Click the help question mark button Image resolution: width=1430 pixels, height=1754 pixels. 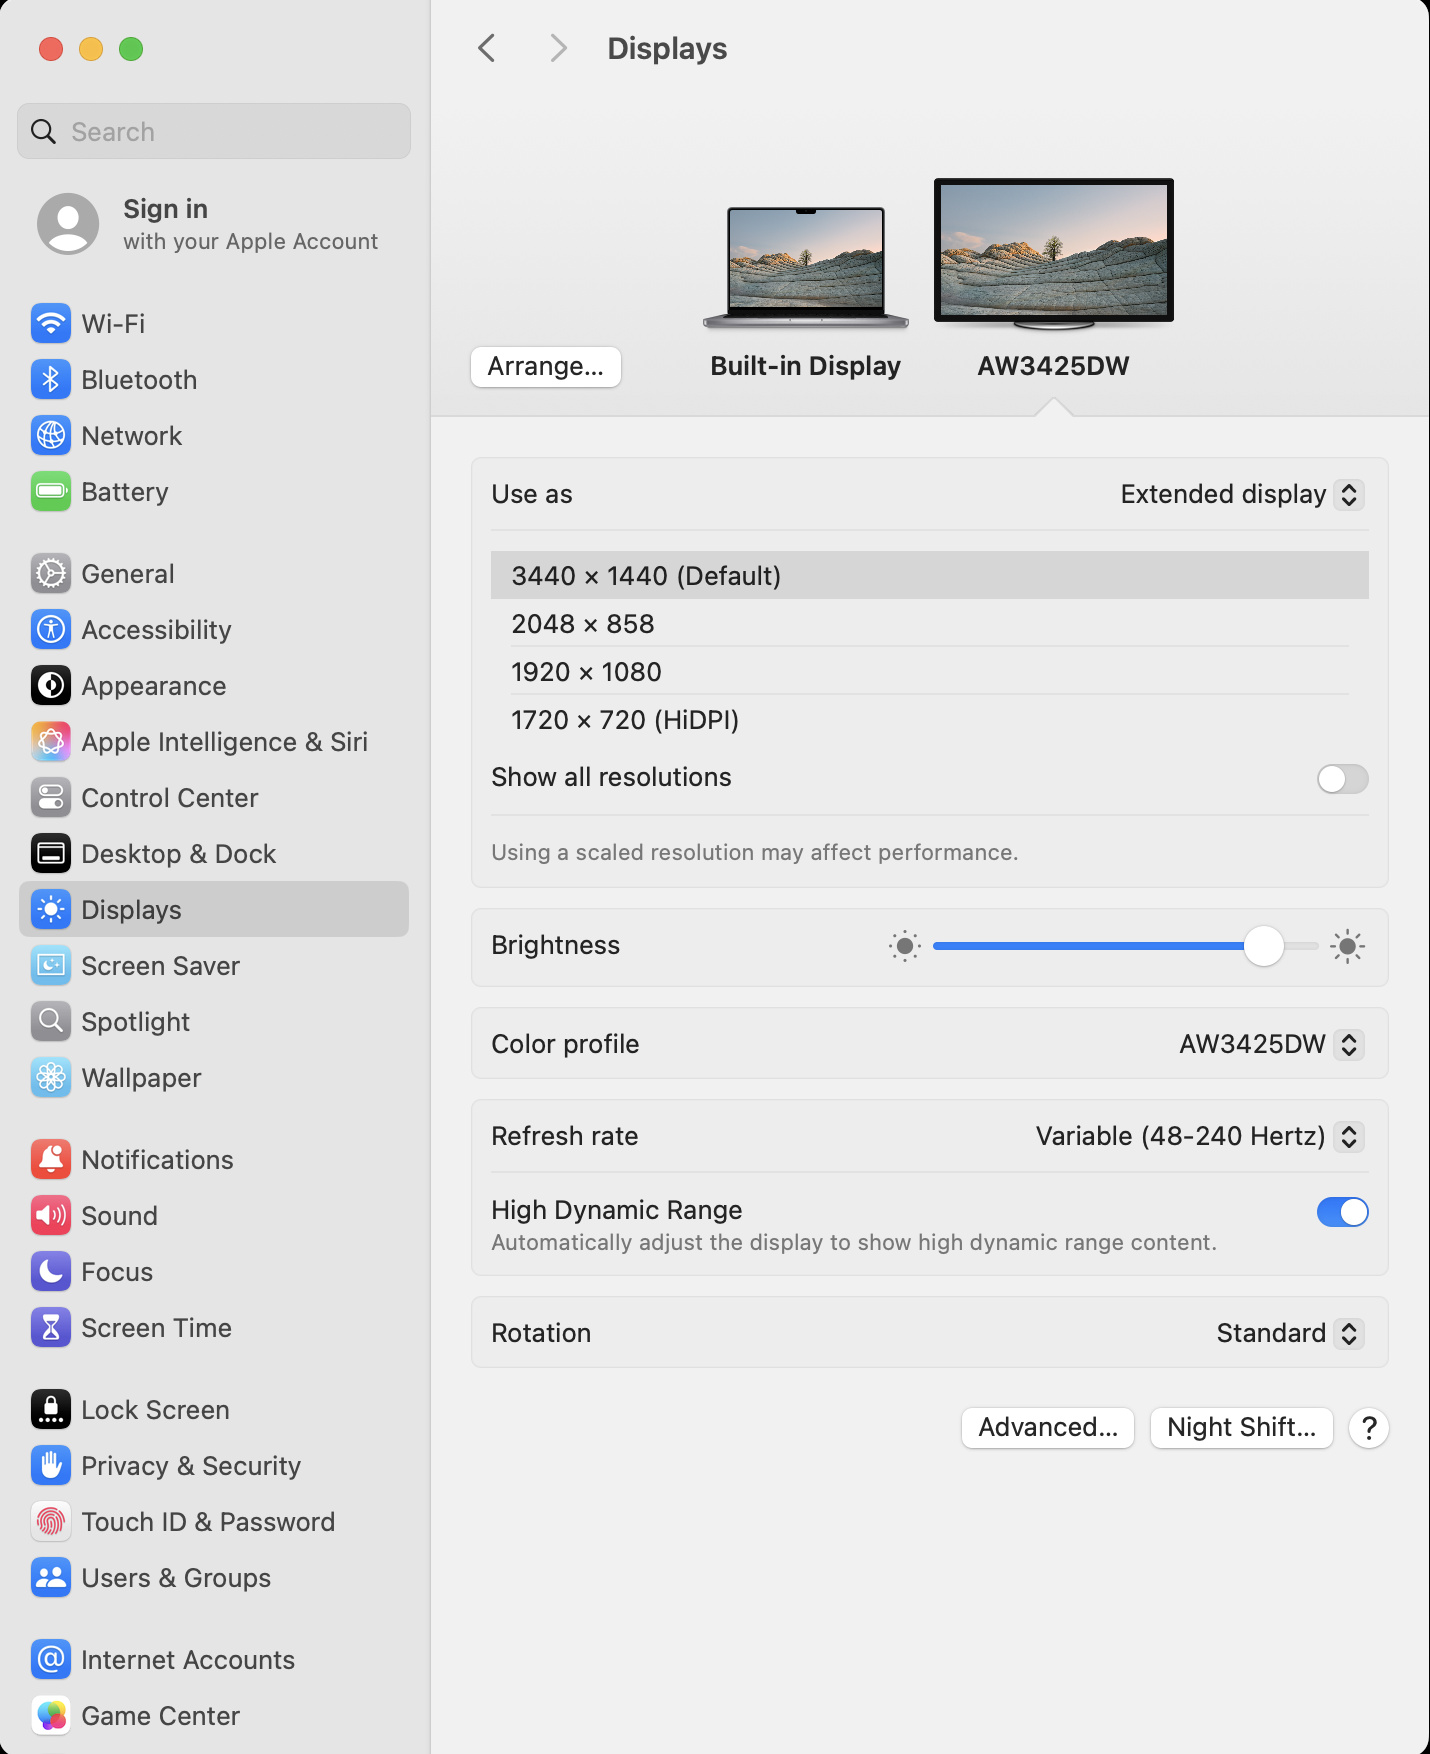point(1369,1427)
